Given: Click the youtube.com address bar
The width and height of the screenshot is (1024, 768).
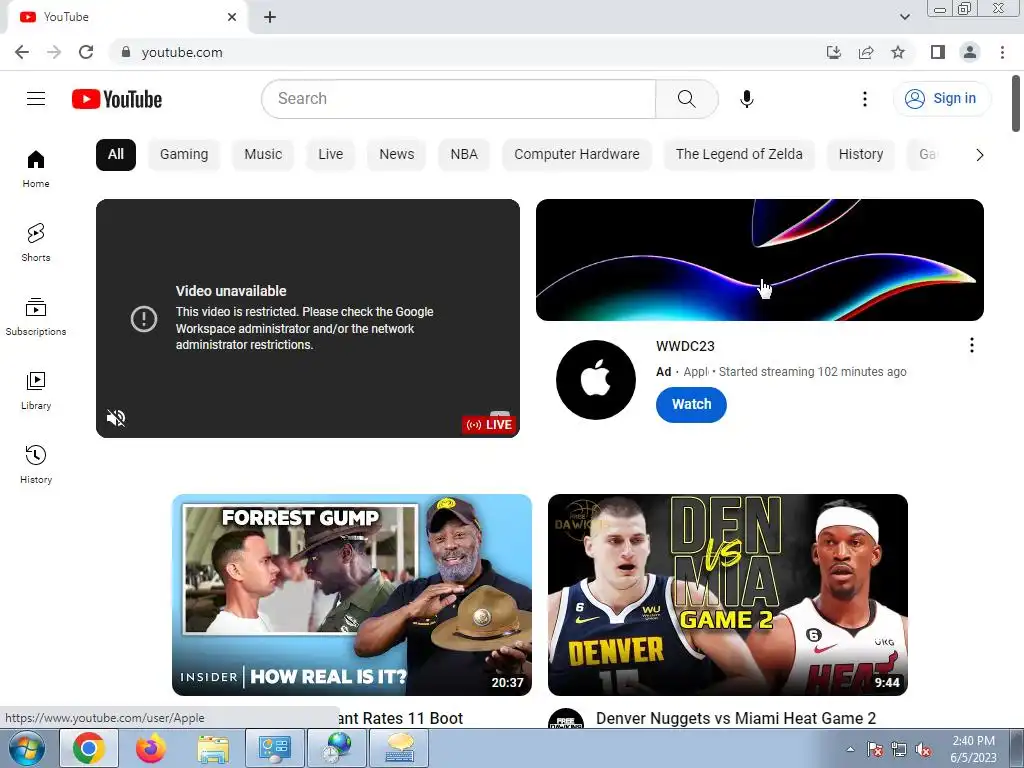Looking at the screenshot, I should 470,52.
